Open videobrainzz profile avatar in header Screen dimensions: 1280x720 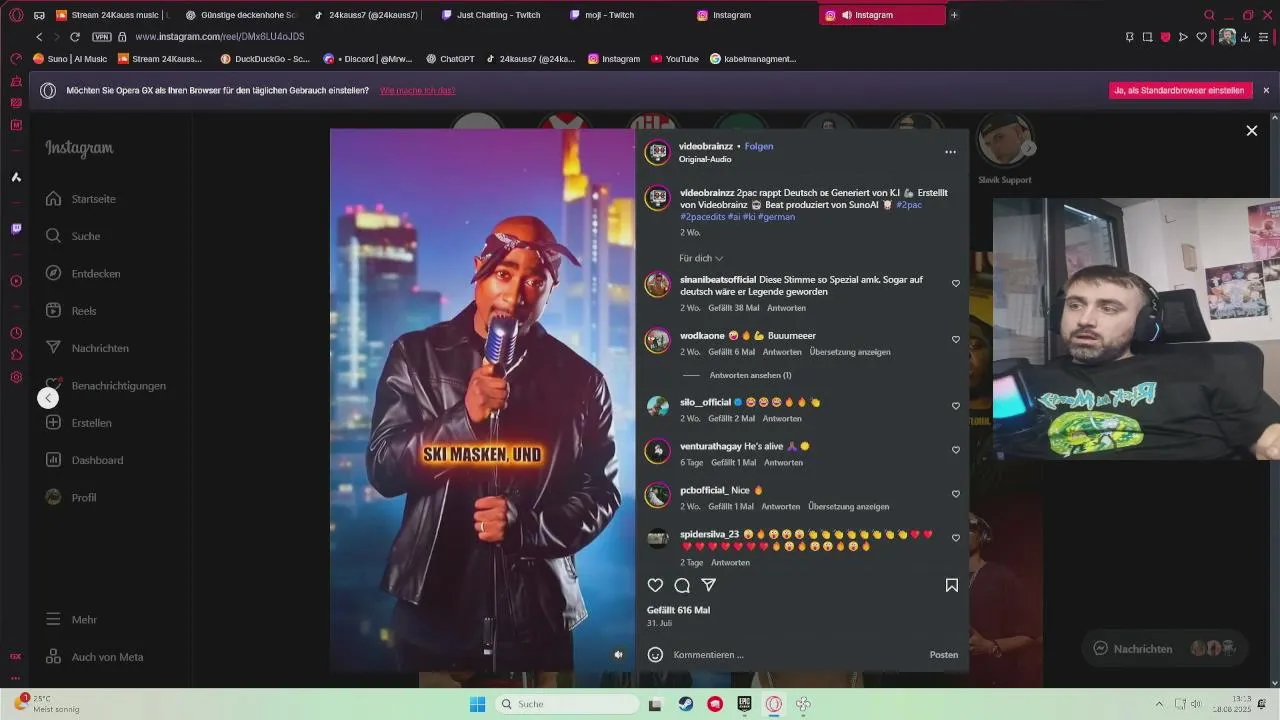coord(657,152)
